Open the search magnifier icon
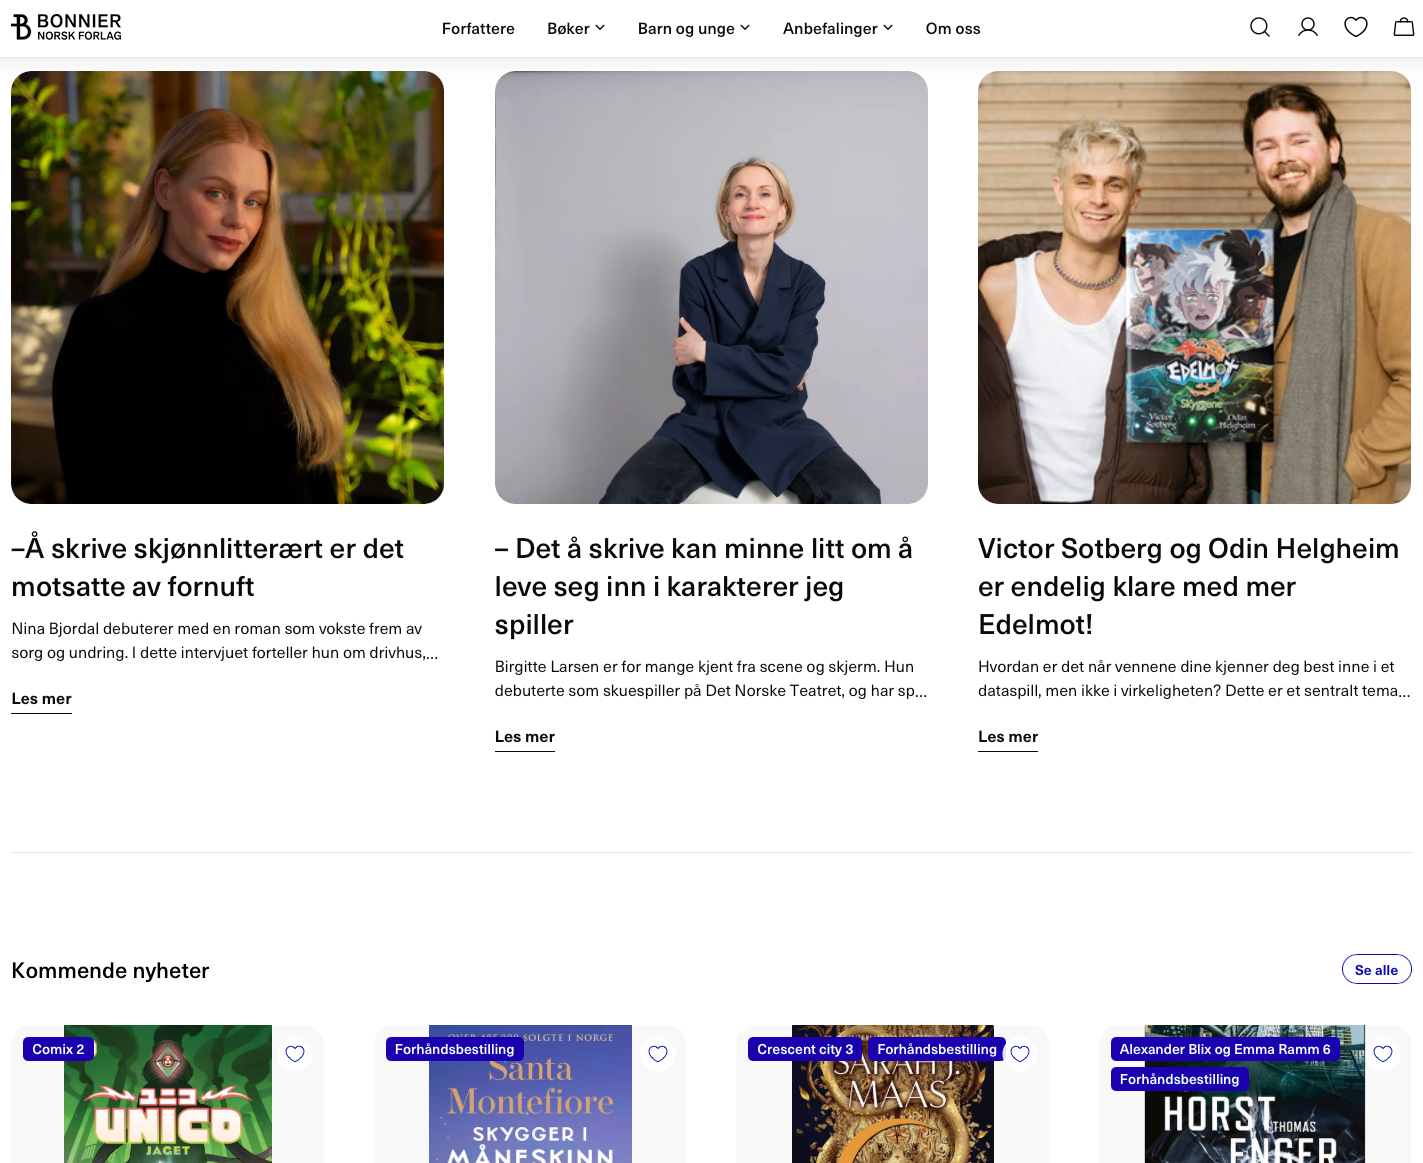 [1260, 28]
